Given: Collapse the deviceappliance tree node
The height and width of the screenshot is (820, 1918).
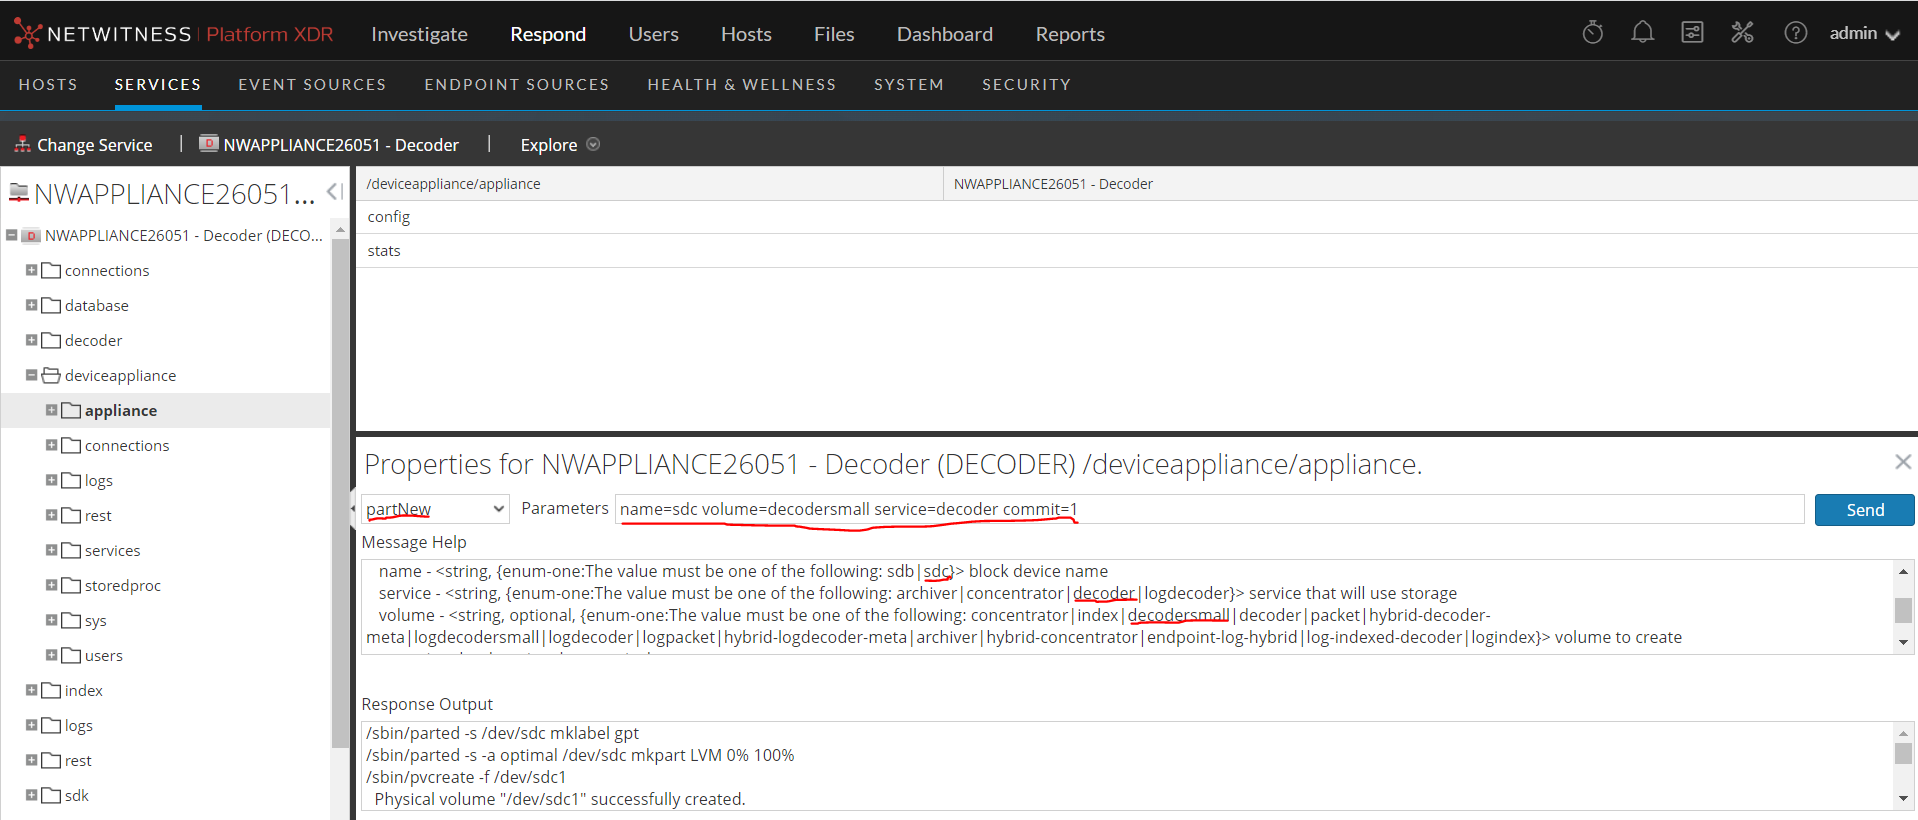Looking at the screenshot, I should click(x=31, y=375).
